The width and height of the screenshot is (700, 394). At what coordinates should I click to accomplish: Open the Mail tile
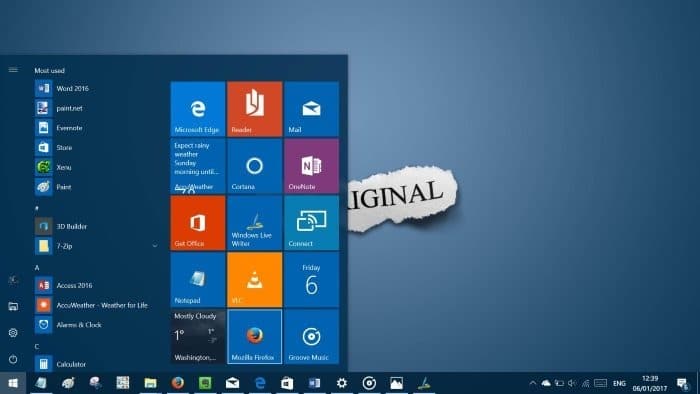(x=311, y=109)
